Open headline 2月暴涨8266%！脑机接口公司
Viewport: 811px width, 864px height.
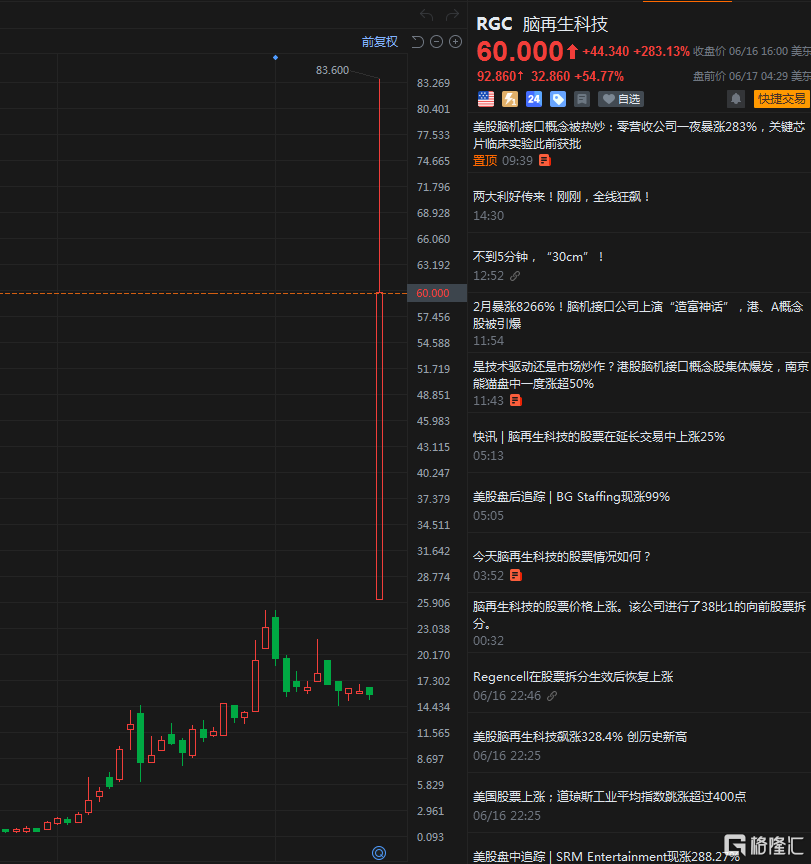pos(638,315)
